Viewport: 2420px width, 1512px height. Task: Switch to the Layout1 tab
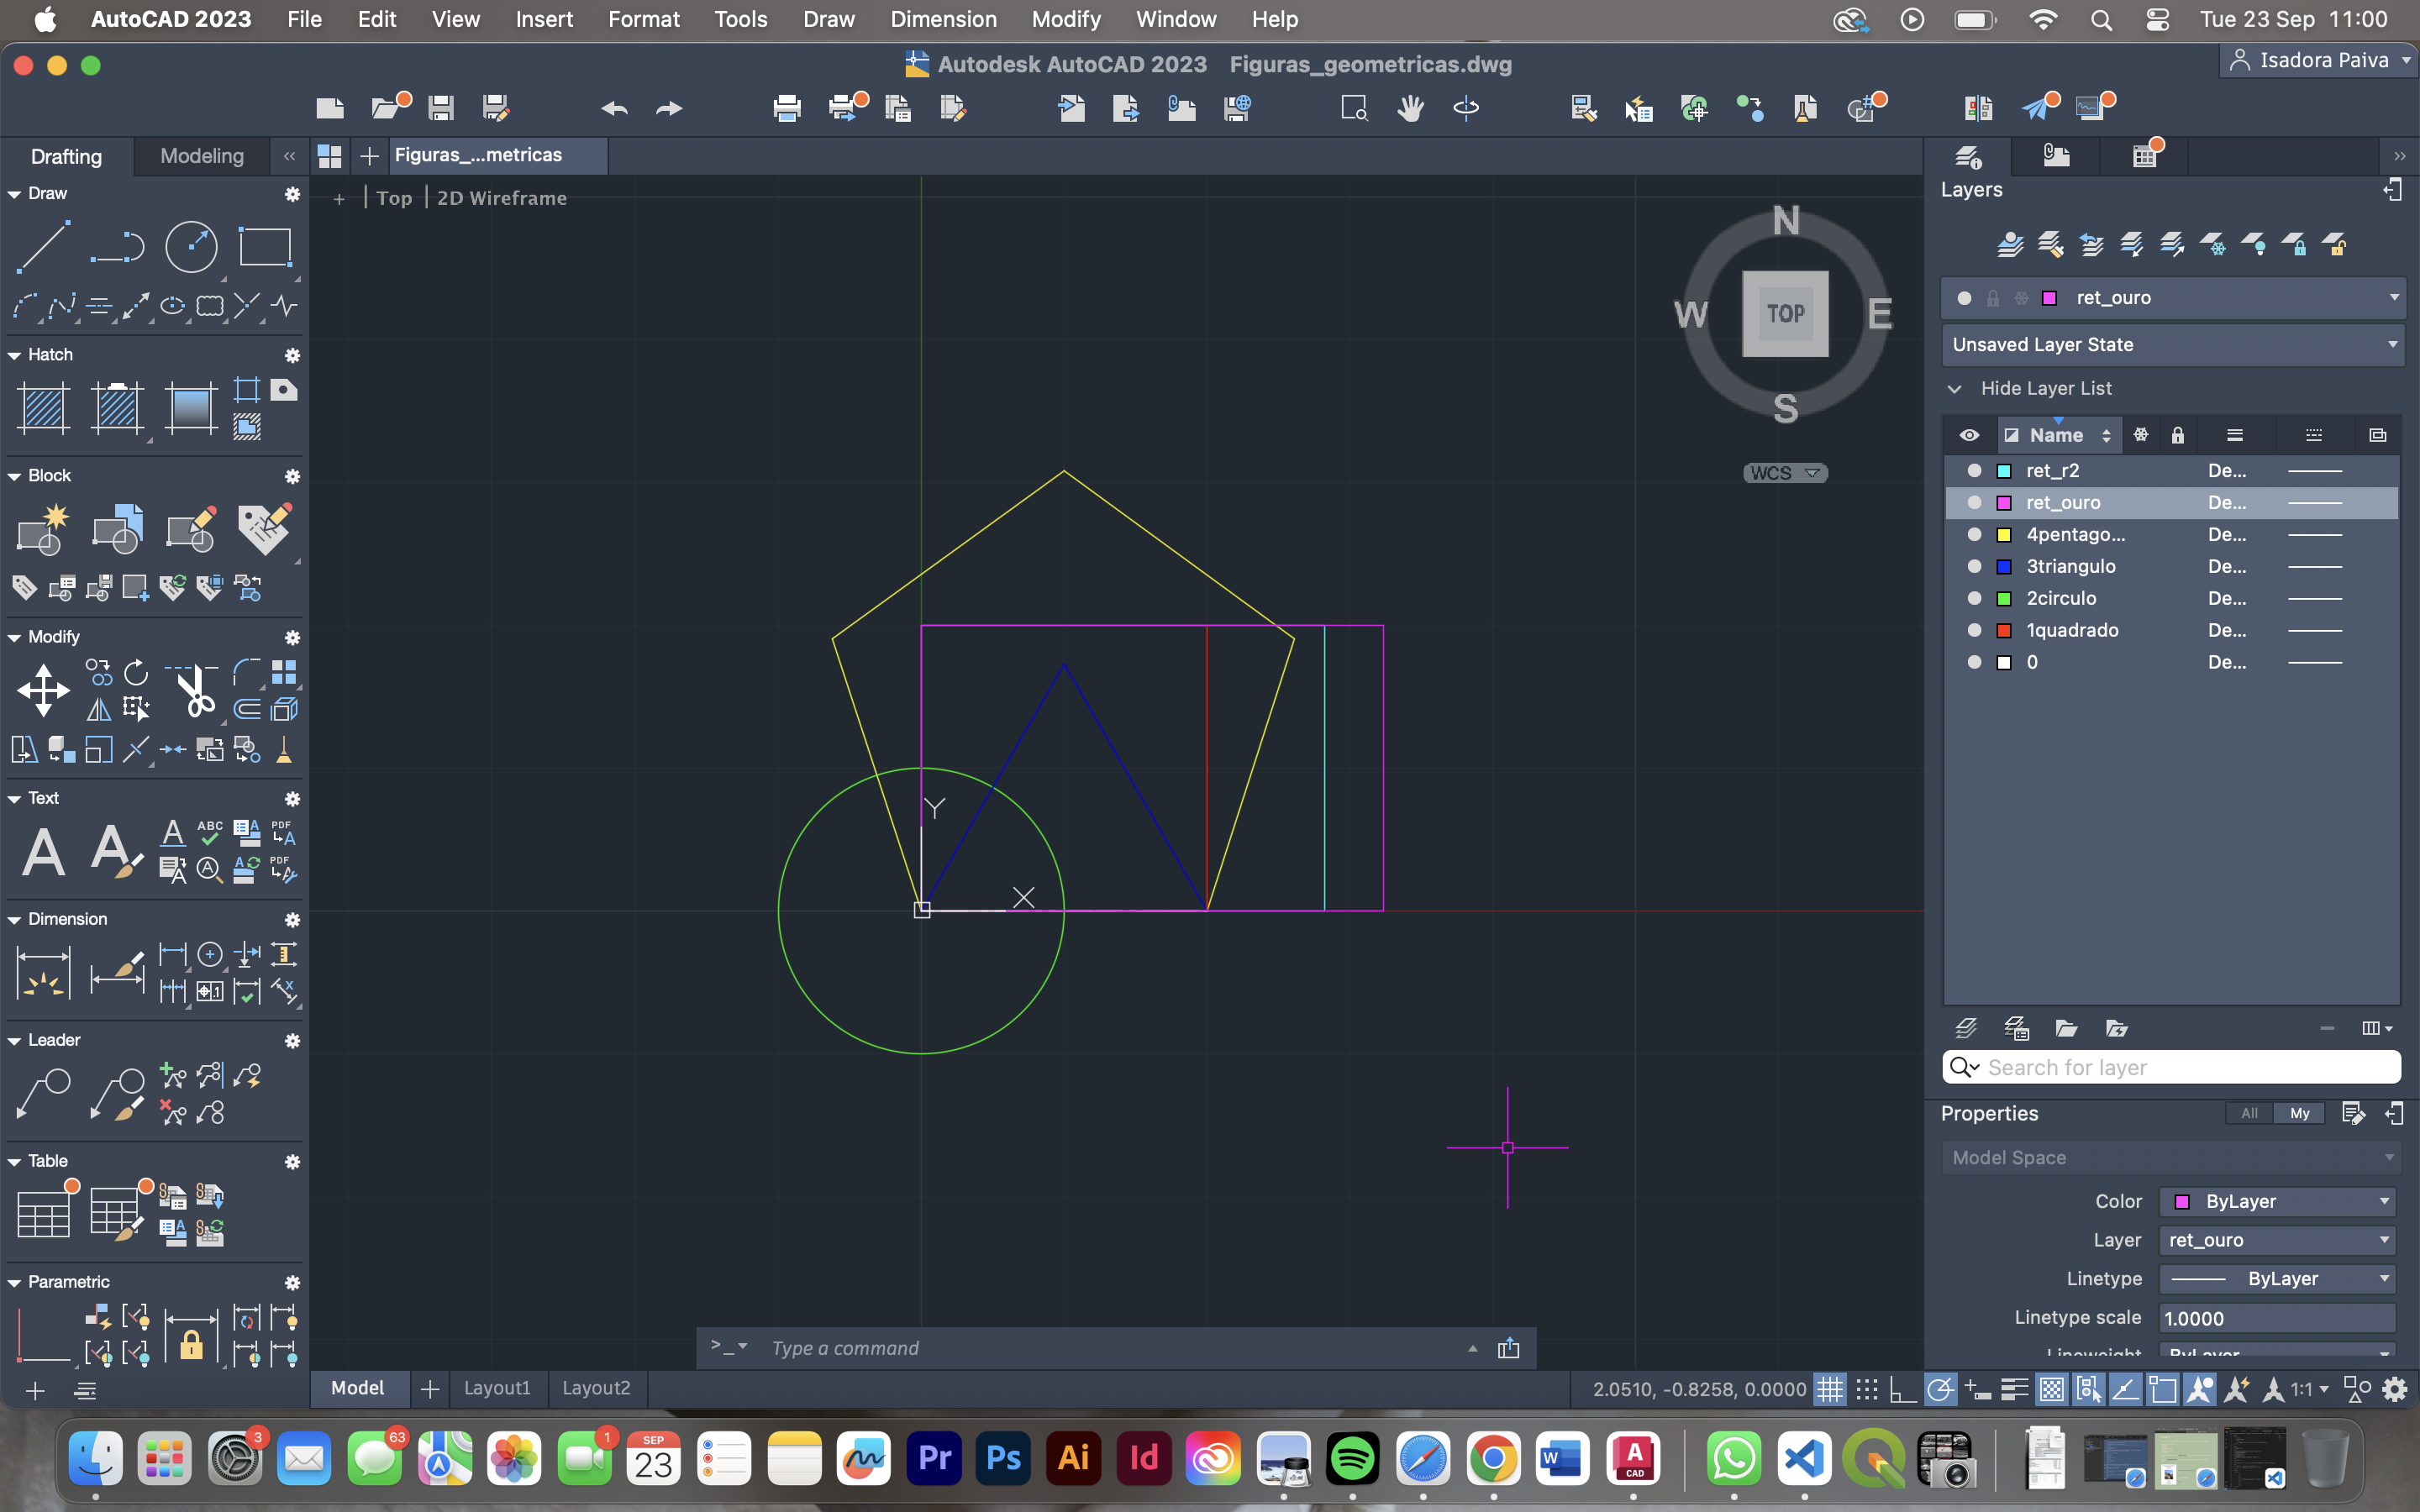(497, 1388)
